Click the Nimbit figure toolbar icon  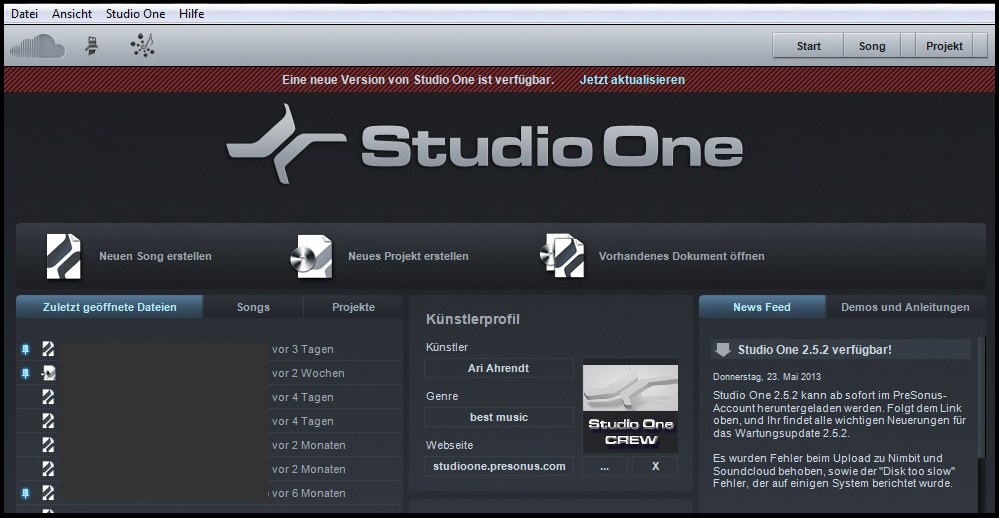click(92, 46)
